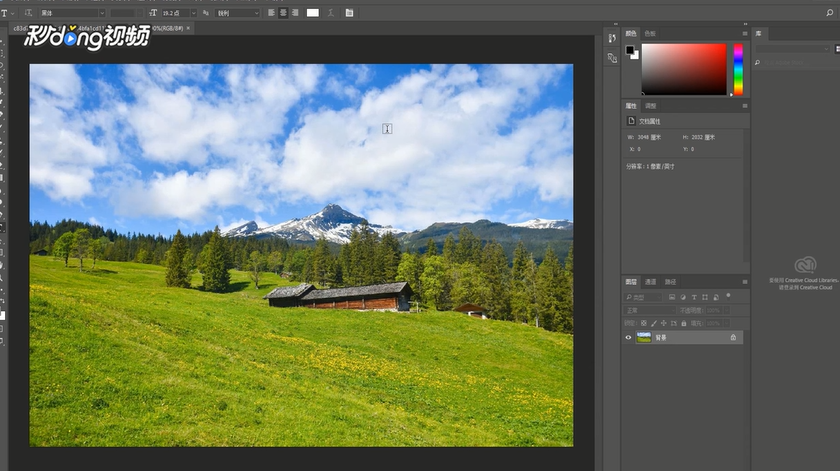Click the 背景 layer thumbnail

(x=643, y=338)
